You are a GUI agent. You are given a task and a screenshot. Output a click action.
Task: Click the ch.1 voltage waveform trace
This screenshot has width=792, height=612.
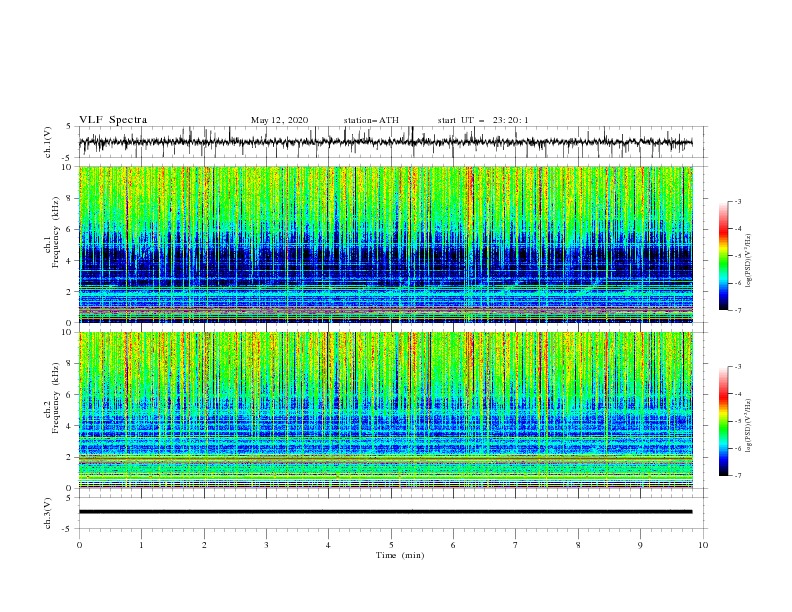tap(385, 142)
